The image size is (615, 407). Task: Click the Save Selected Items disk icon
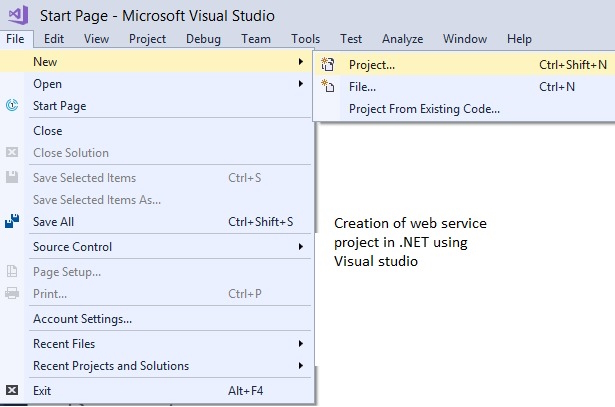pyautogui.click(x=12, y=178)
